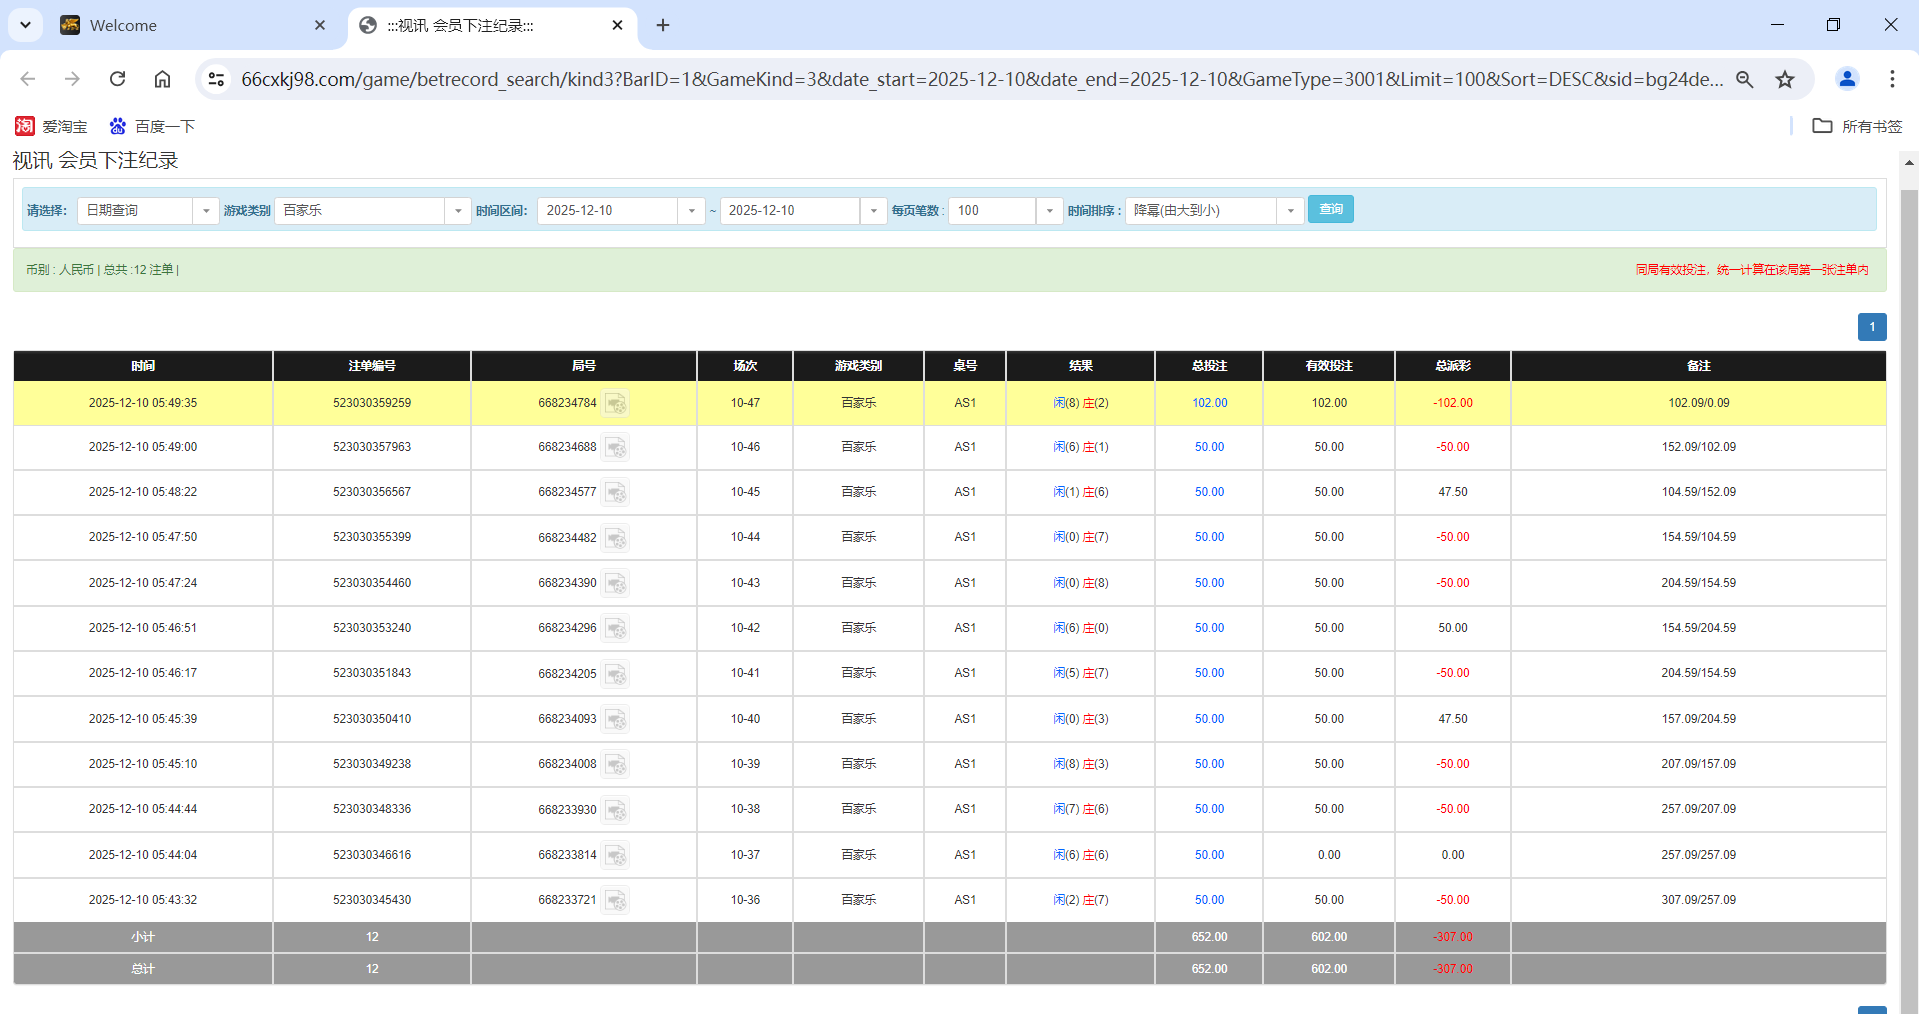The width and height of the screenshot is (1919, 1014).
Task: Click page 1 pagination button
Action: pyautogui.click(x=1872, y=327)
